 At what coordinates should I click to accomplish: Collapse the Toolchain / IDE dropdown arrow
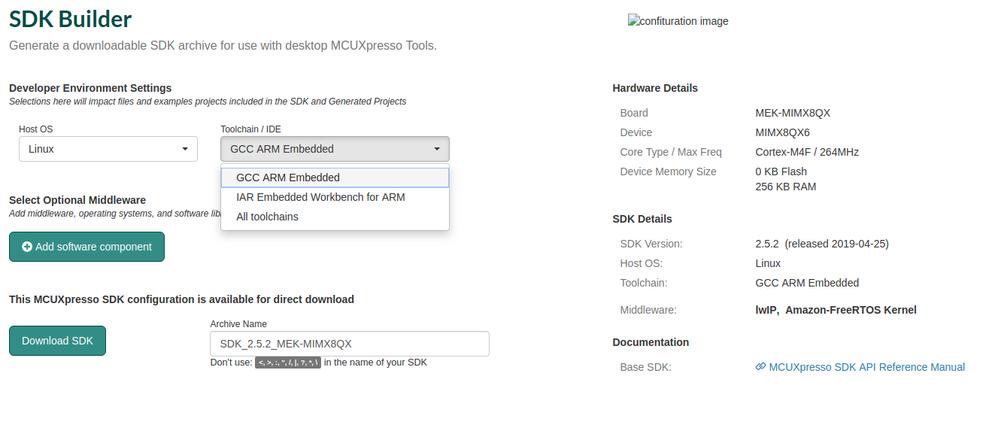[437, 150]
